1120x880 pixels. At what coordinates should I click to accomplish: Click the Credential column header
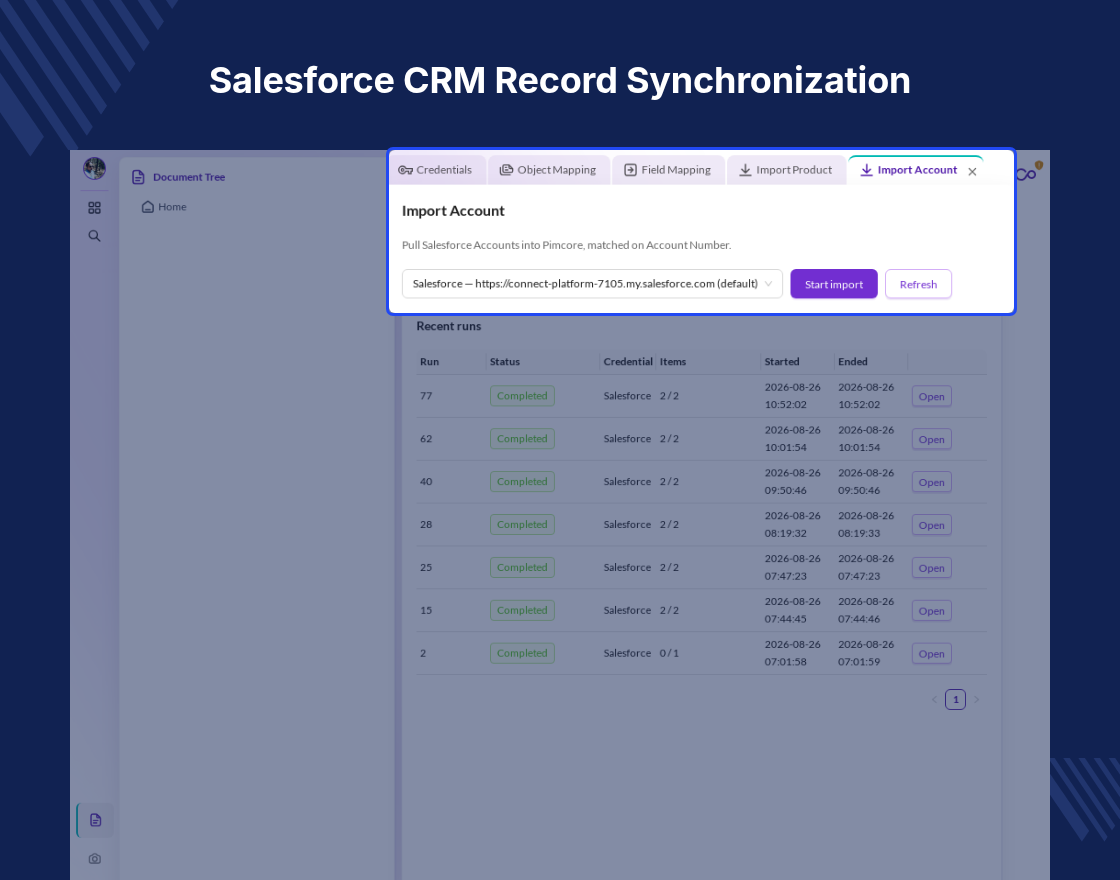(x=628, y=361)
